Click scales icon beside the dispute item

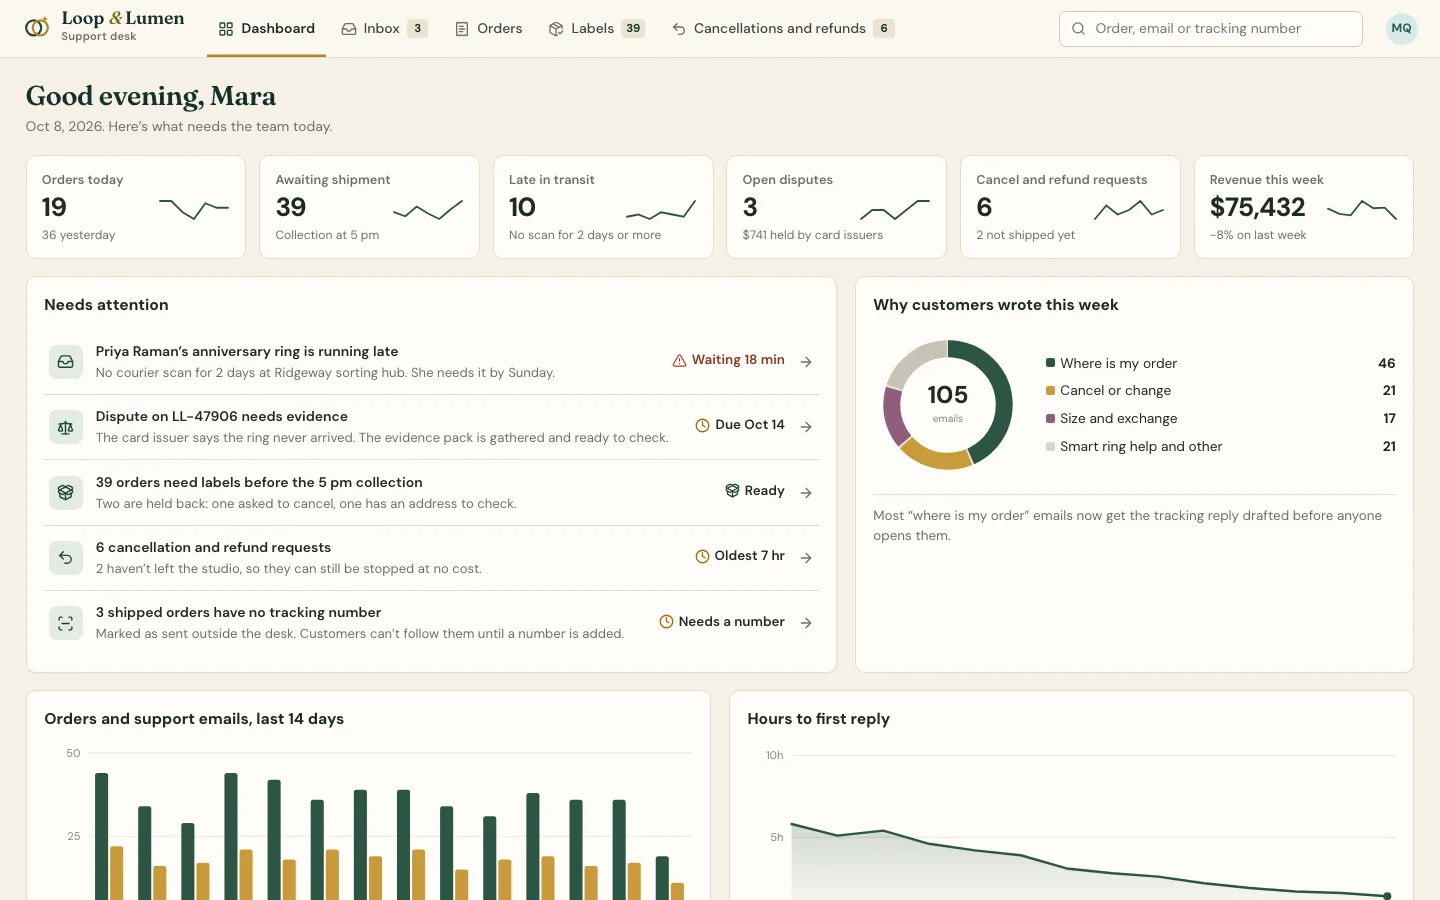pyautogui.click(x=66, y=427)
